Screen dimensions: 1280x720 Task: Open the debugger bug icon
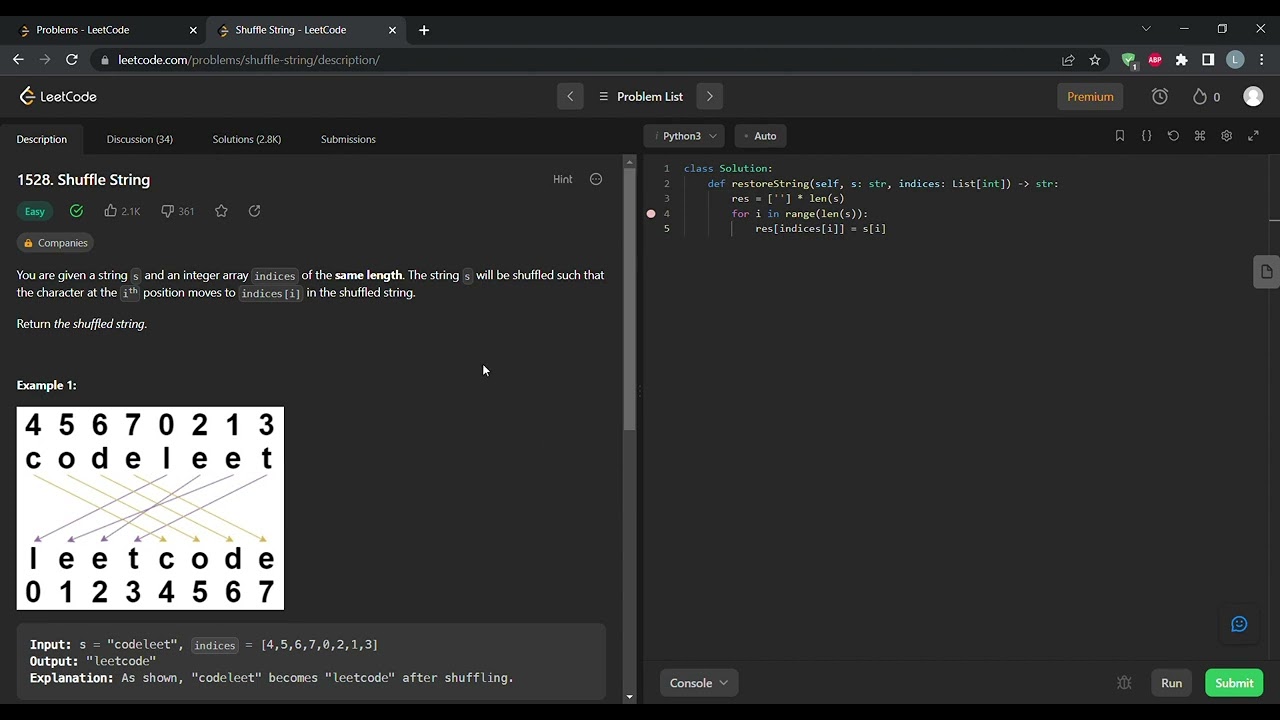point(1124,683)
